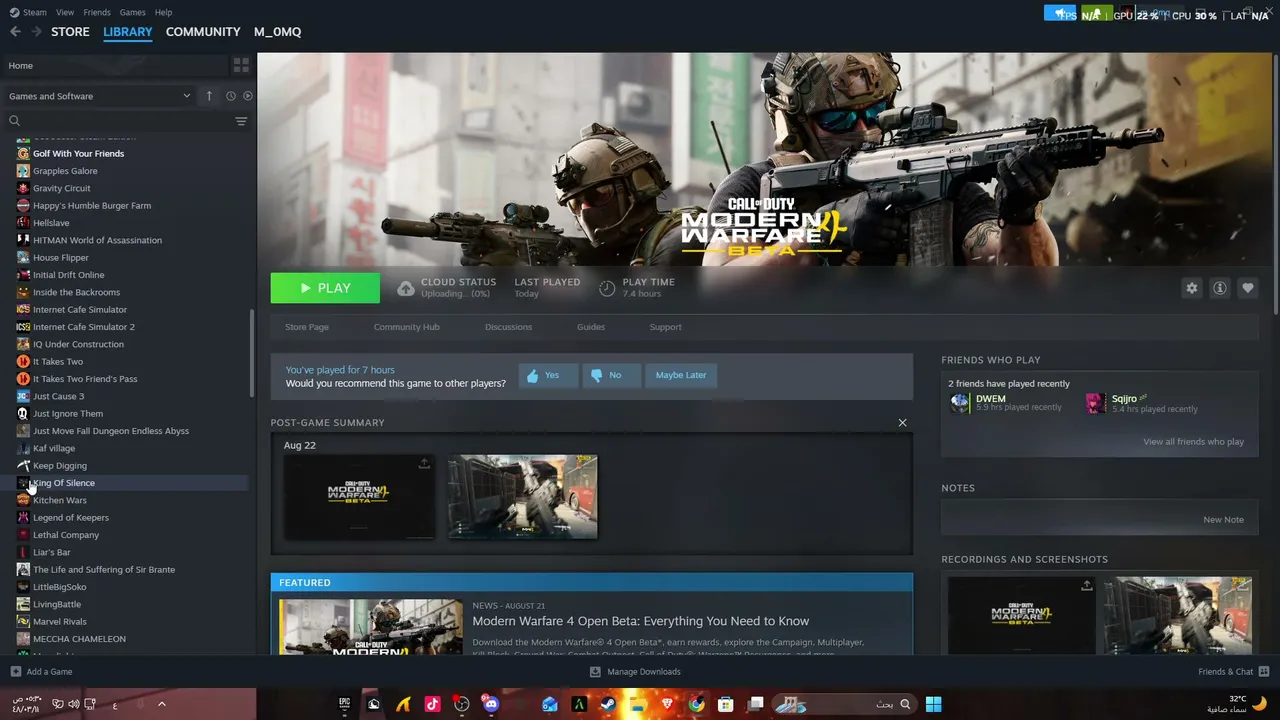The width and height of the screenshot is (1280, 720).
Task: Select Keep Digging from the library
Action: [x=60, y=466]
